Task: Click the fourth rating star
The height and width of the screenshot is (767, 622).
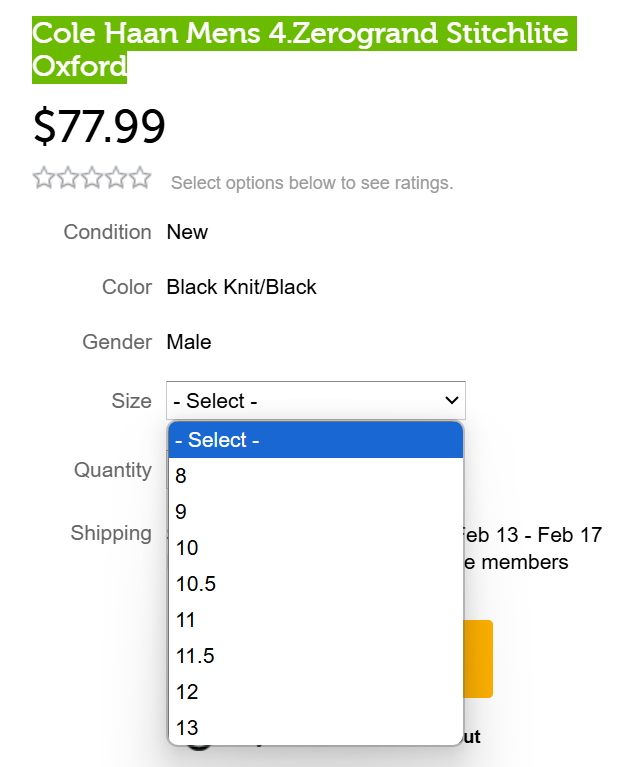Action: pos(116,179)
